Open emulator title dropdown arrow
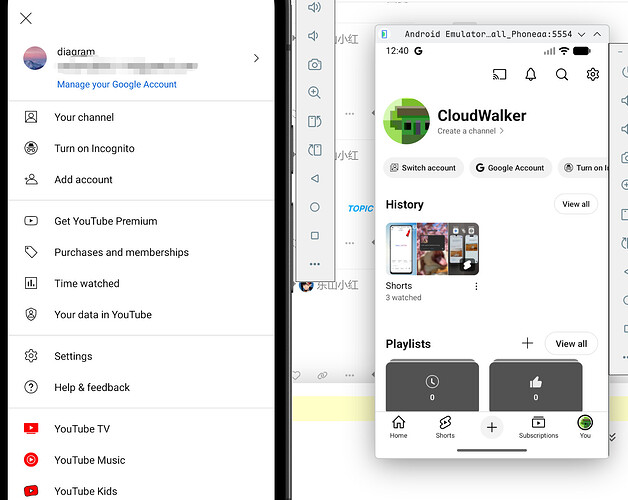This screenshot has width=628, height=500. point(582,34)
